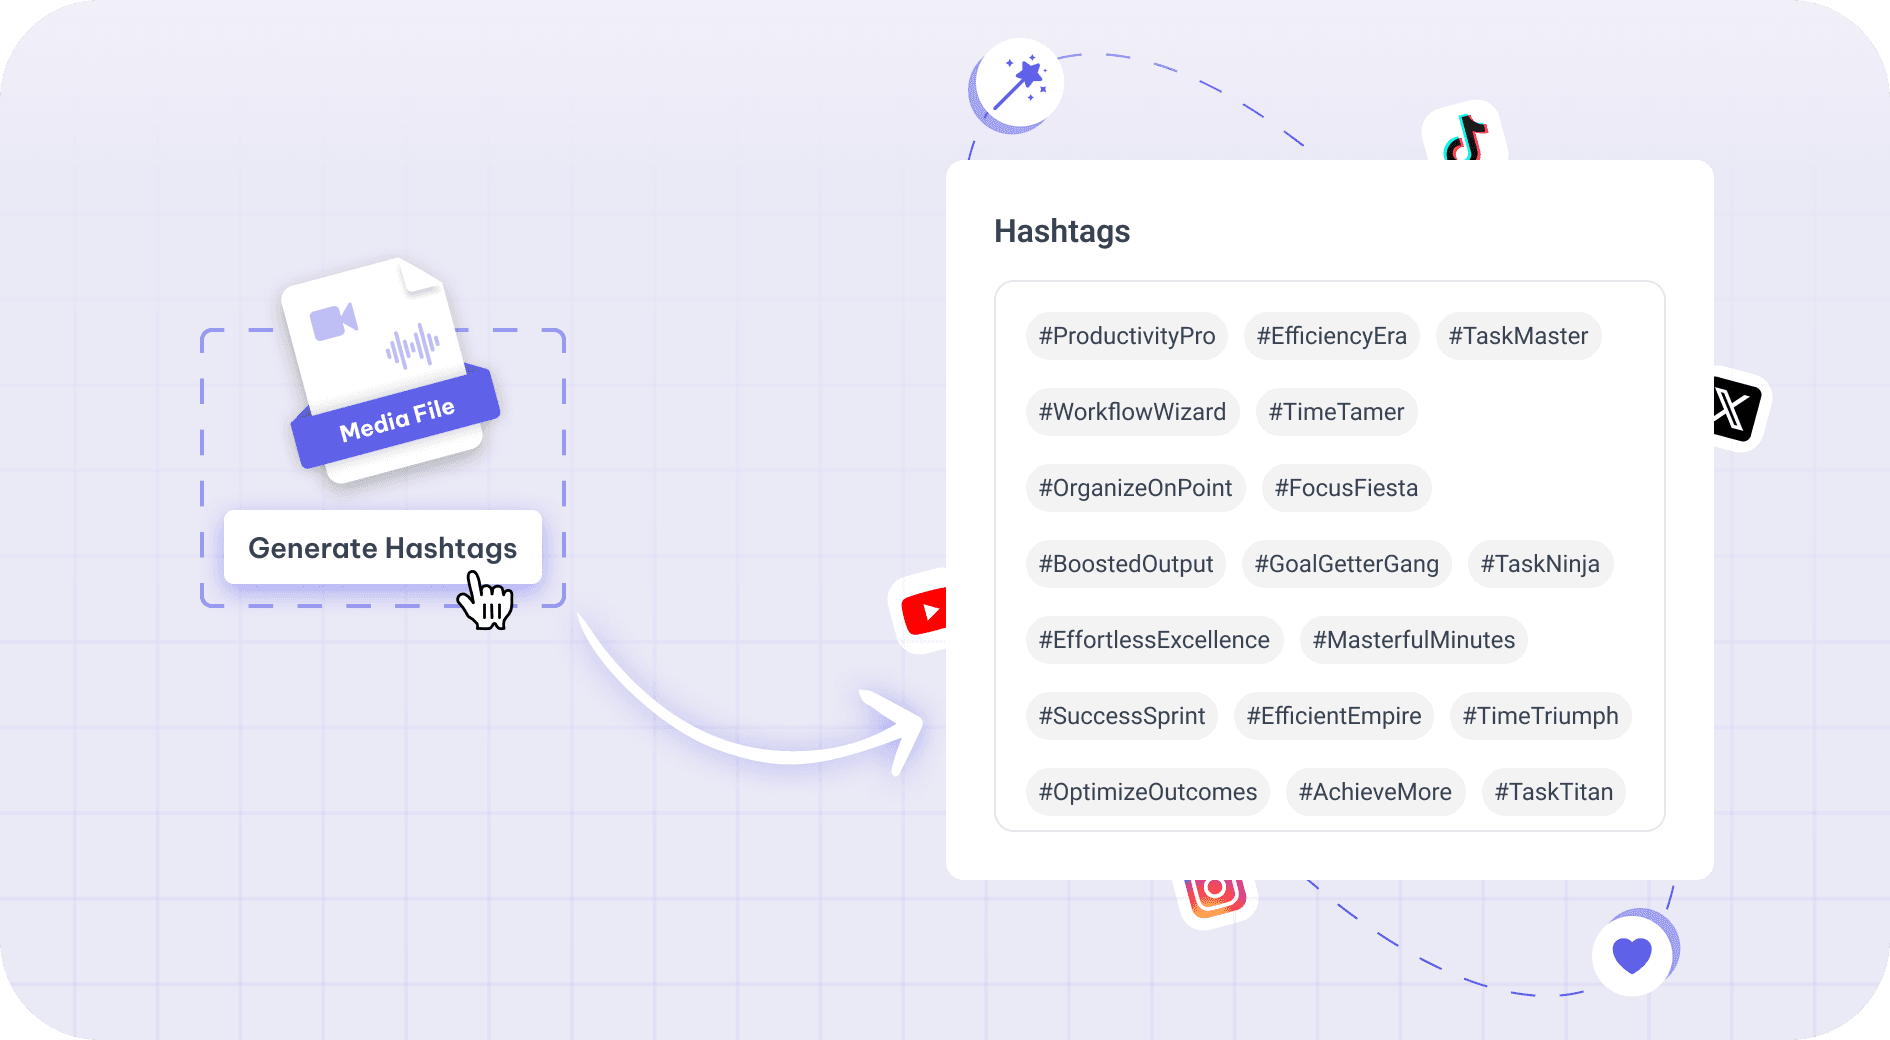Choose the #EfficiencyEra hashtag
This screenshot has width=1890, height=1040.
pos(1331,336)
